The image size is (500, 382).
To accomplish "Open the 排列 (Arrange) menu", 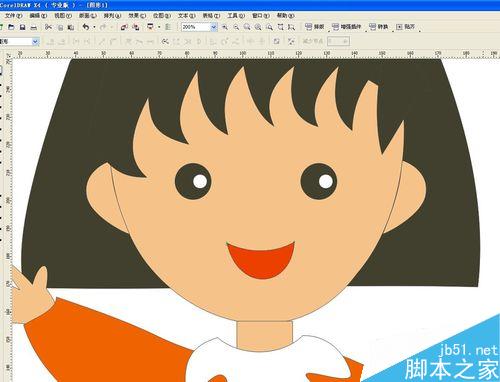I will [112, 16].
